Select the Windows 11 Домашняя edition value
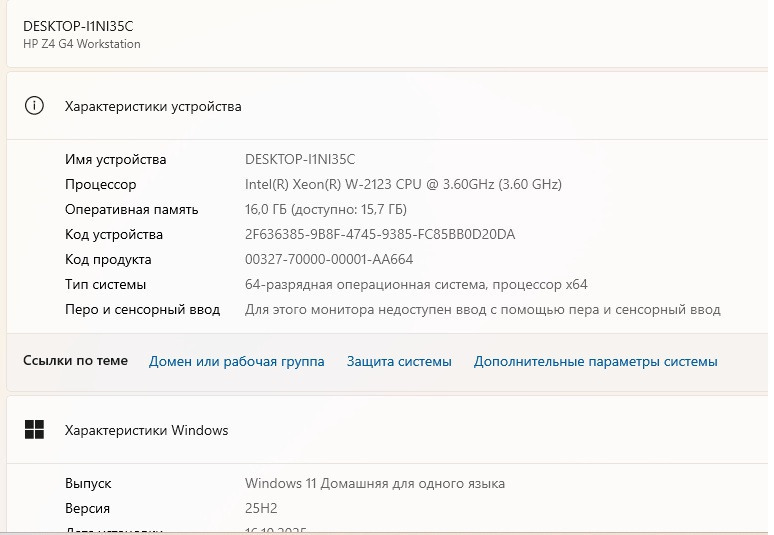The height and width of the screenshot is (535, 774). 375,483
